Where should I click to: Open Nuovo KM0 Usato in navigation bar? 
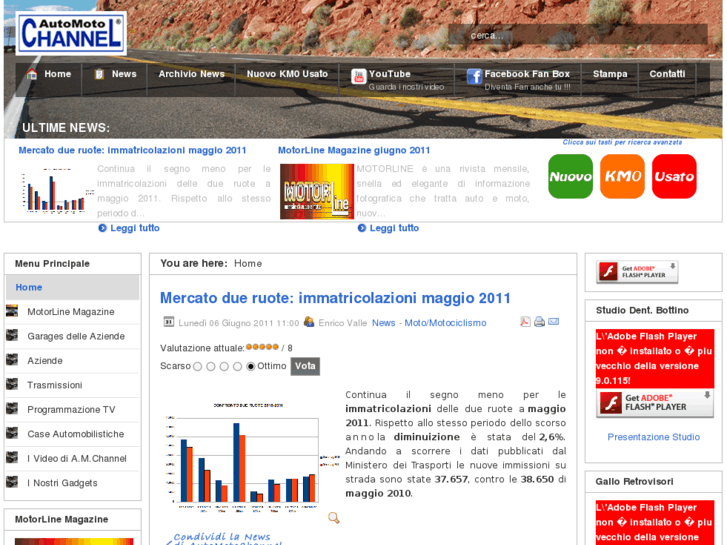click(x=287, y=74)
